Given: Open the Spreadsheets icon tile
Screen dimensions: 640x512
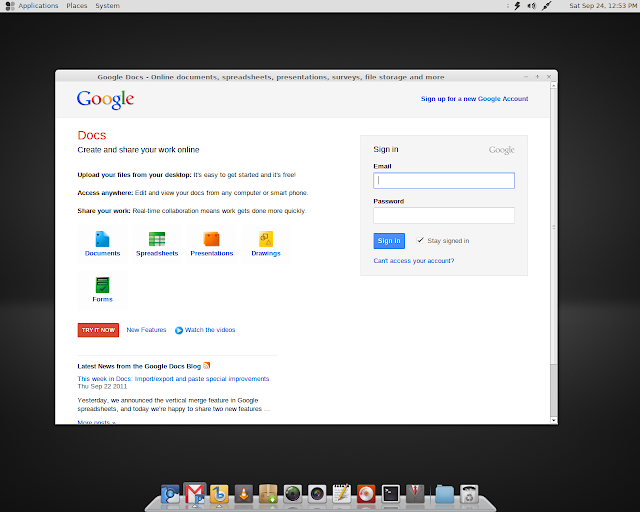Looking at the screenshot, I should [157, 244].
